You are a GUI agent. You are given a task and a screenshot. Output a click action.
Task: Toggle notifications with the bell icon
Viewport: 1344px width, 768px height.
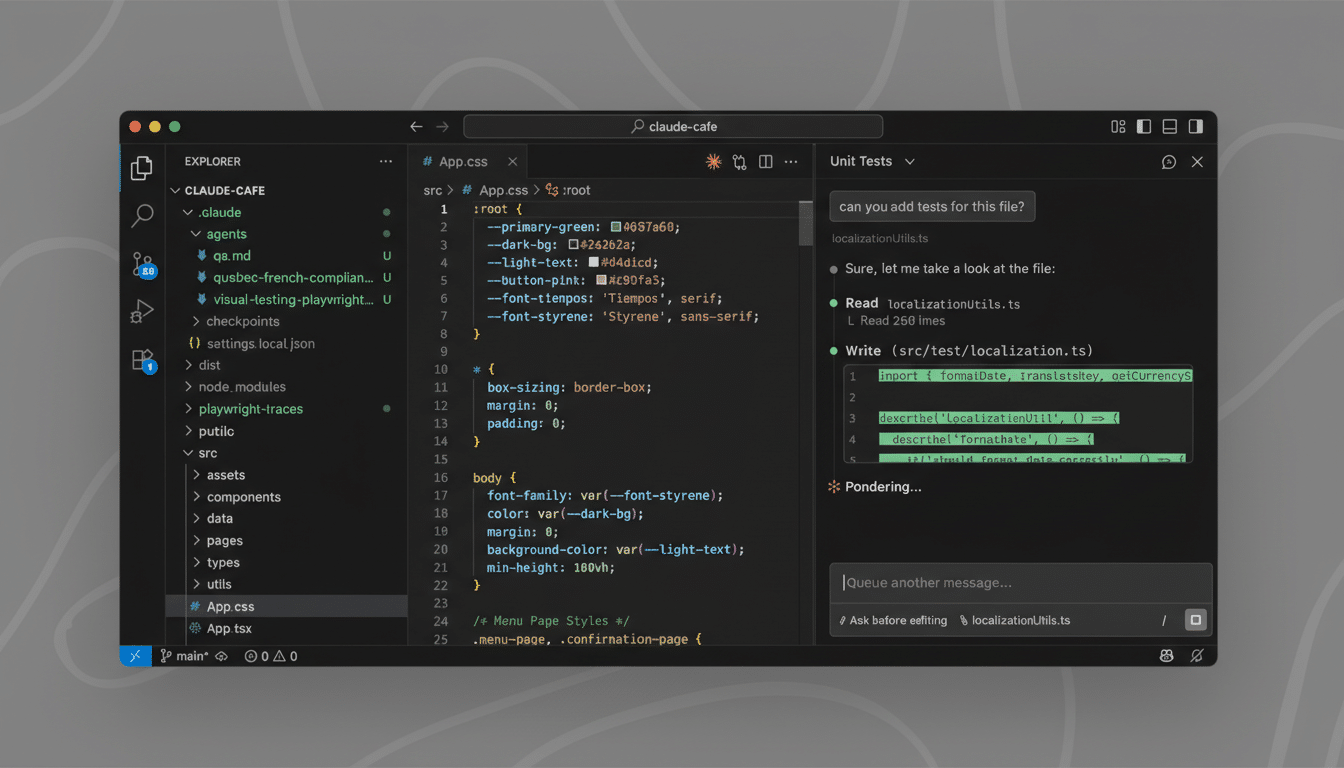pos(1197,655)
